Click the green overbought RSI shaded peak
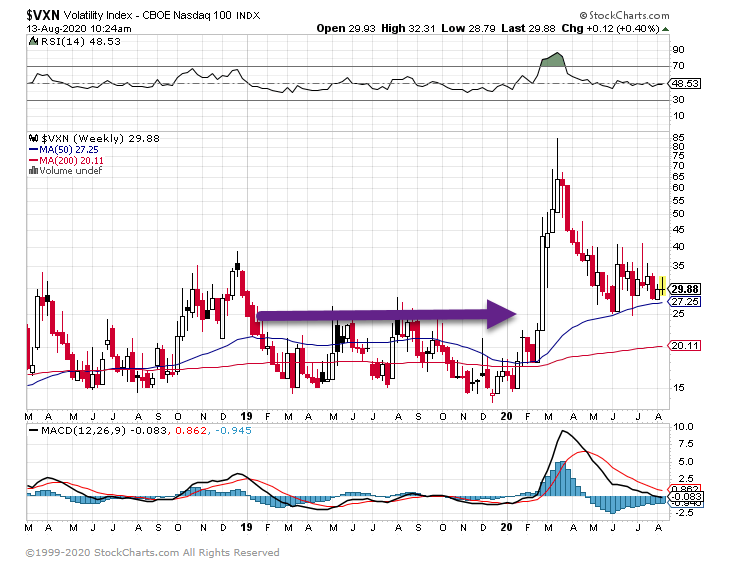Screen dimensions: 734x563 552,60
